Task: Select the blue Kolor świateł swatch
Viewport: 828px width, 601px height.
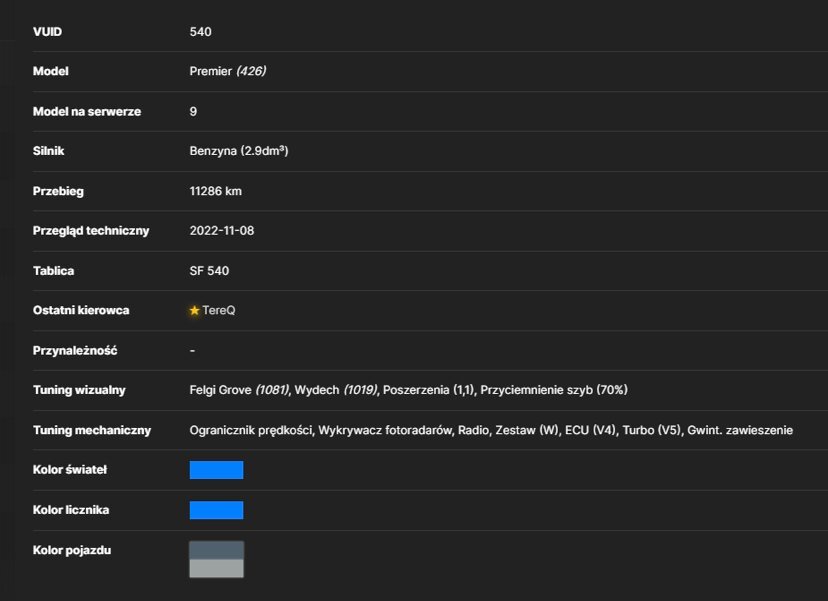Action: click(x=217, y=470)
